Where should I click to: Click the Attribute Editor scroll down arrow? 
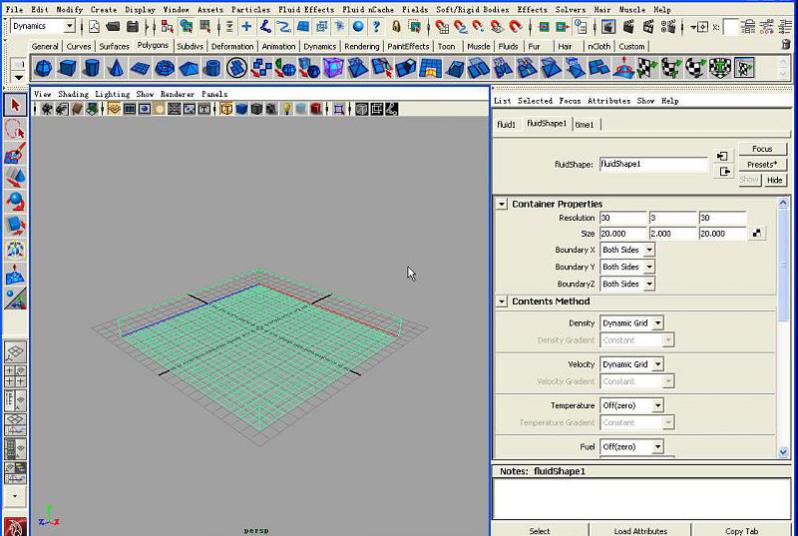pos(783,452)
